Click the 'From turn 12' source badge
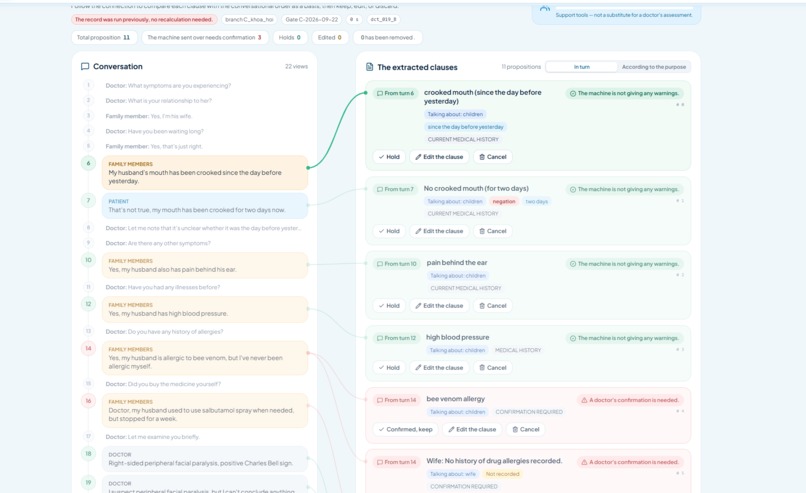 [396, 338]
